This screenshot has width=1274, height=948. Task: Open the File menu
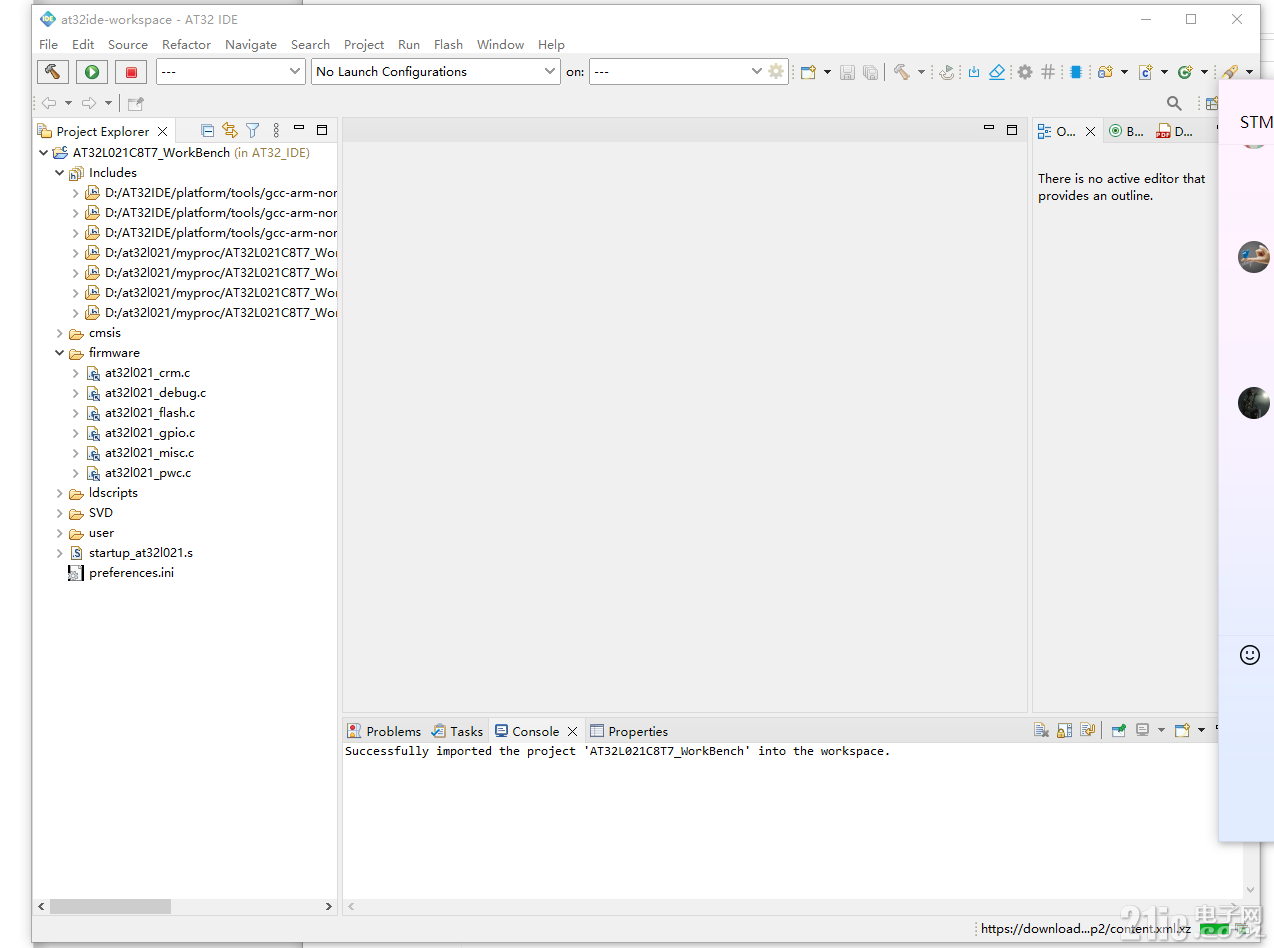pyautogui.click(x=48, y=44)
